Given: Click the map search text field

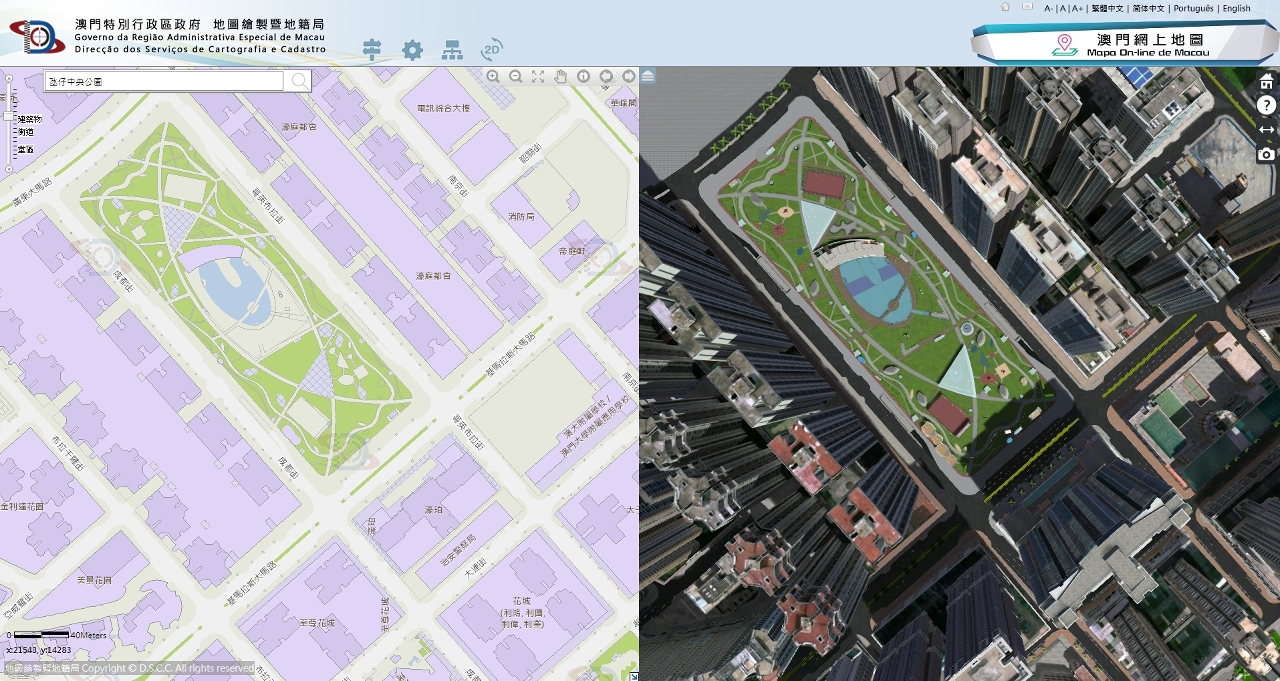Looking at the screenshot, I should coord(164,81).
